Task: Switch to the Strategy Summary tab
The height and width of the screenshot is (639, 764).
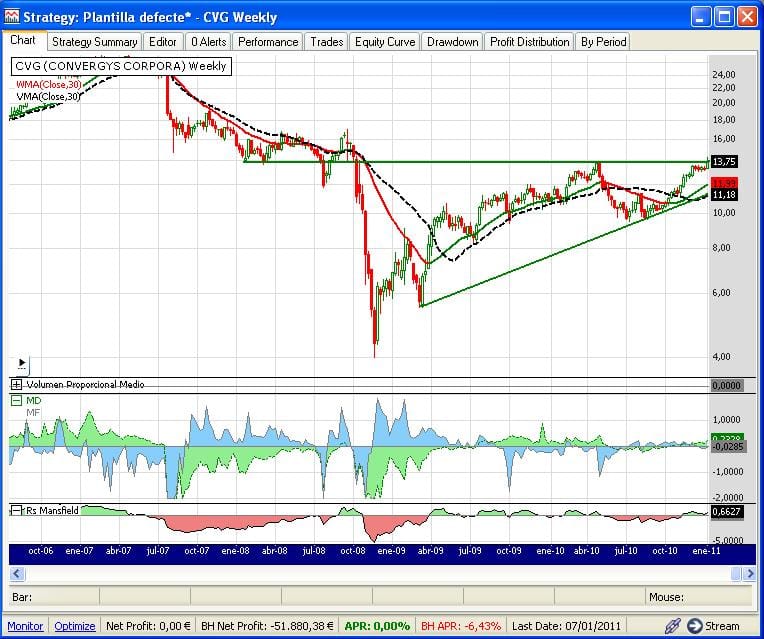Action: pos(94,42)
